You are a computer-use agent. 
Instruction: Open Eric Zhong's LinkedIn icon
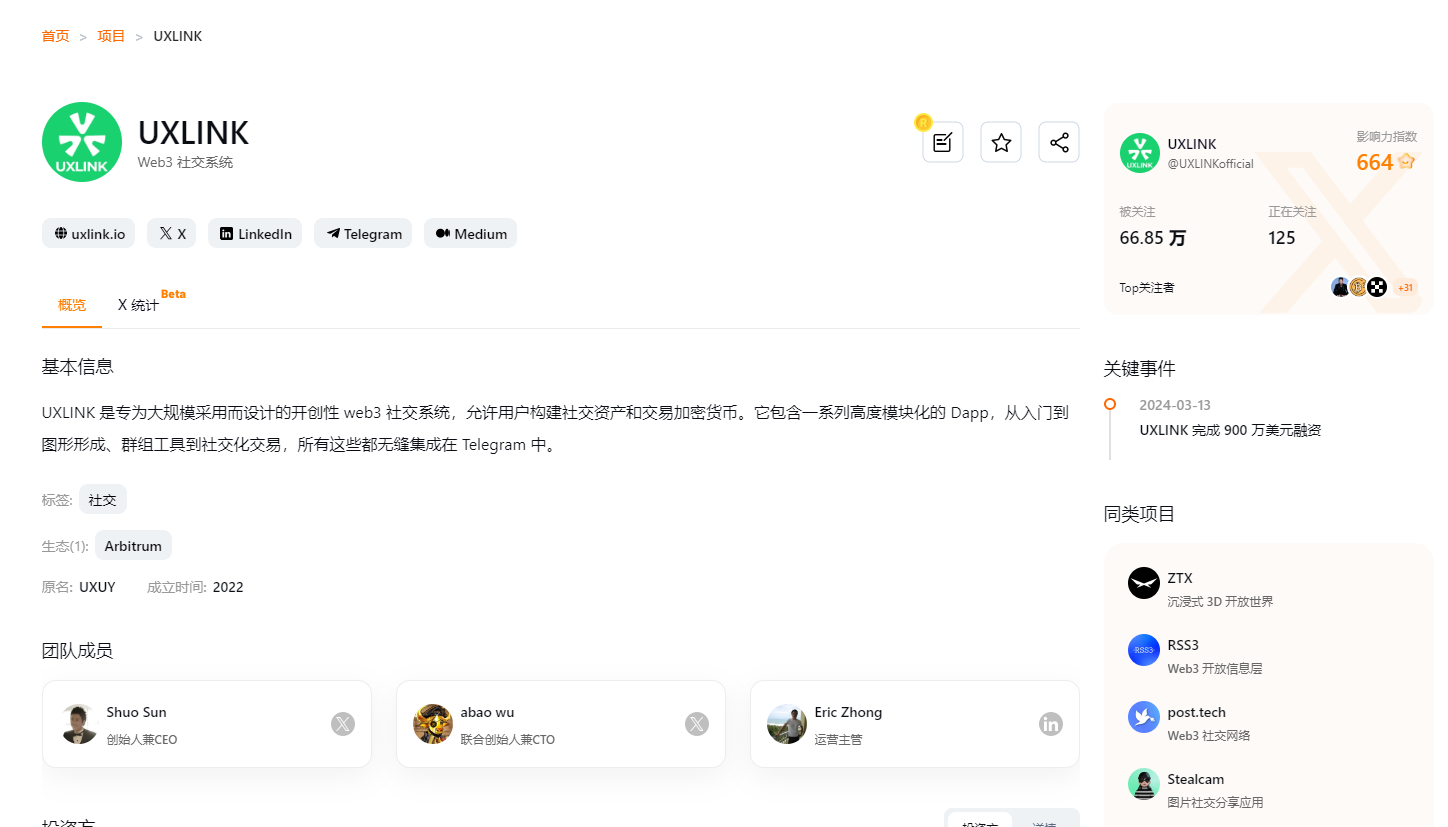tap(1051, 724)
